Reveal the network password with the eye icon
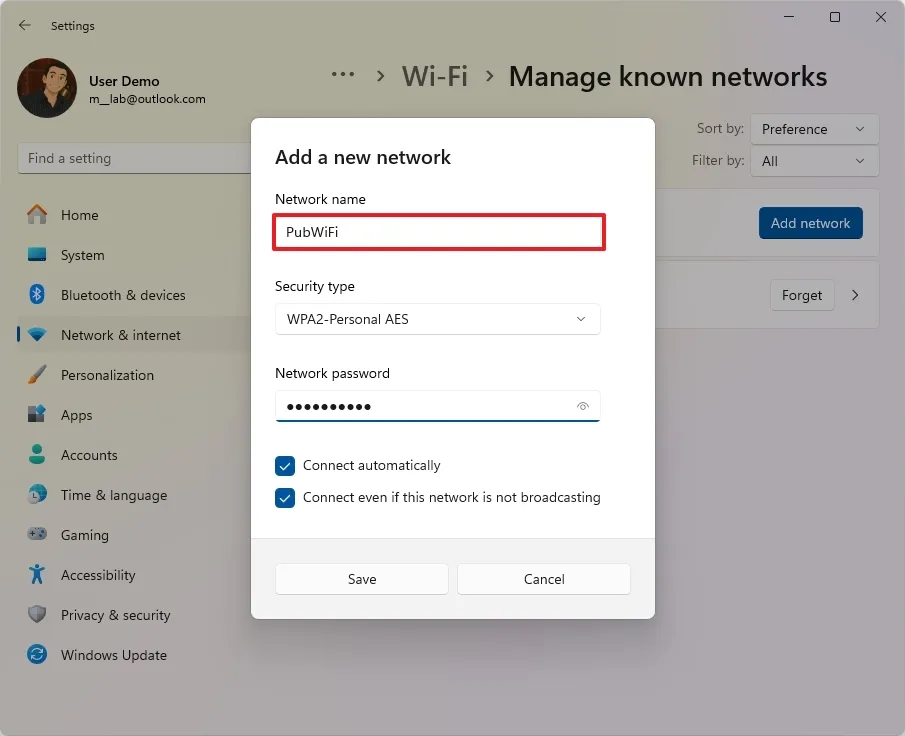The image size is (905, 736). [583, 406]
